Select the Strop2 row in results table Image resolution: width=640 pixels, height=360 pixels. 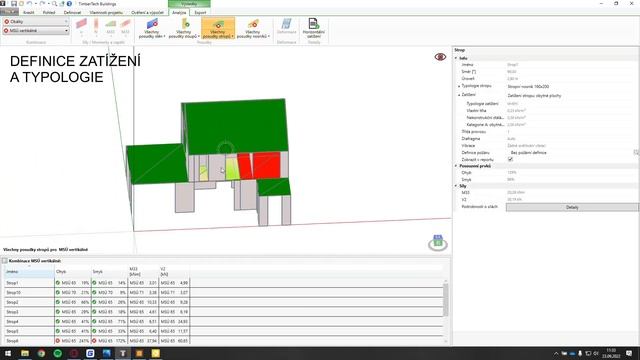point(224,302)
